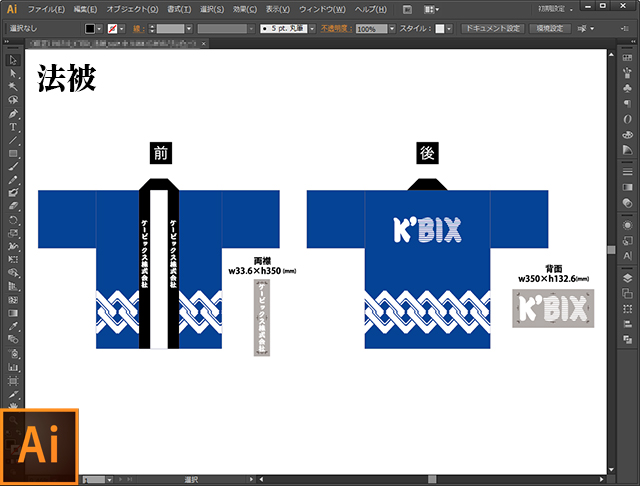
Task: Select the Lasso tool
Action: tap(13, 100)
